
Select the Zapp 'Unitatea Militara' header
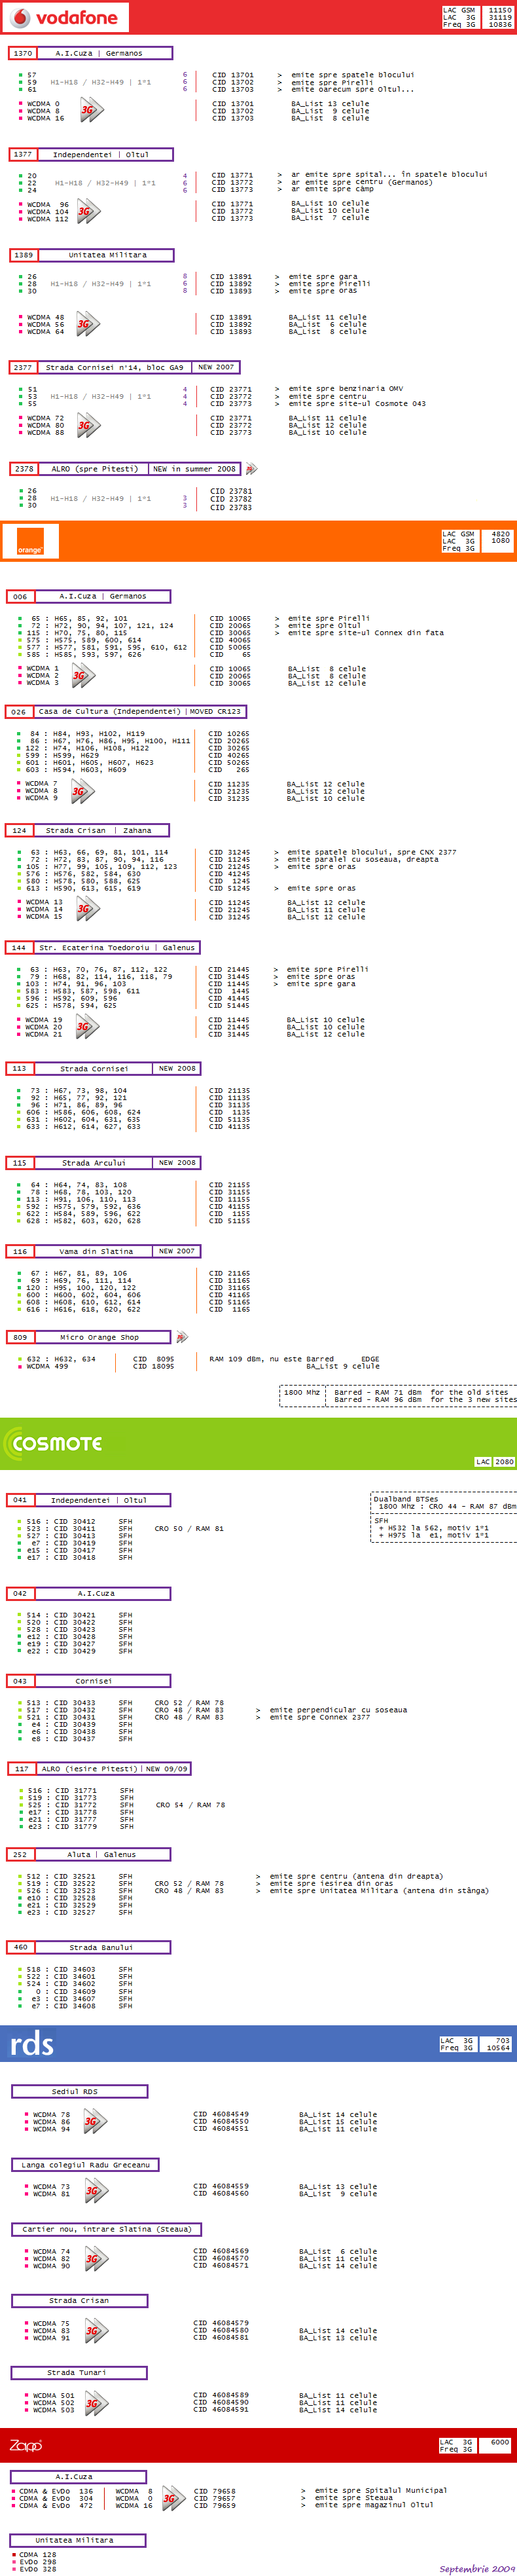[79, 2539]
